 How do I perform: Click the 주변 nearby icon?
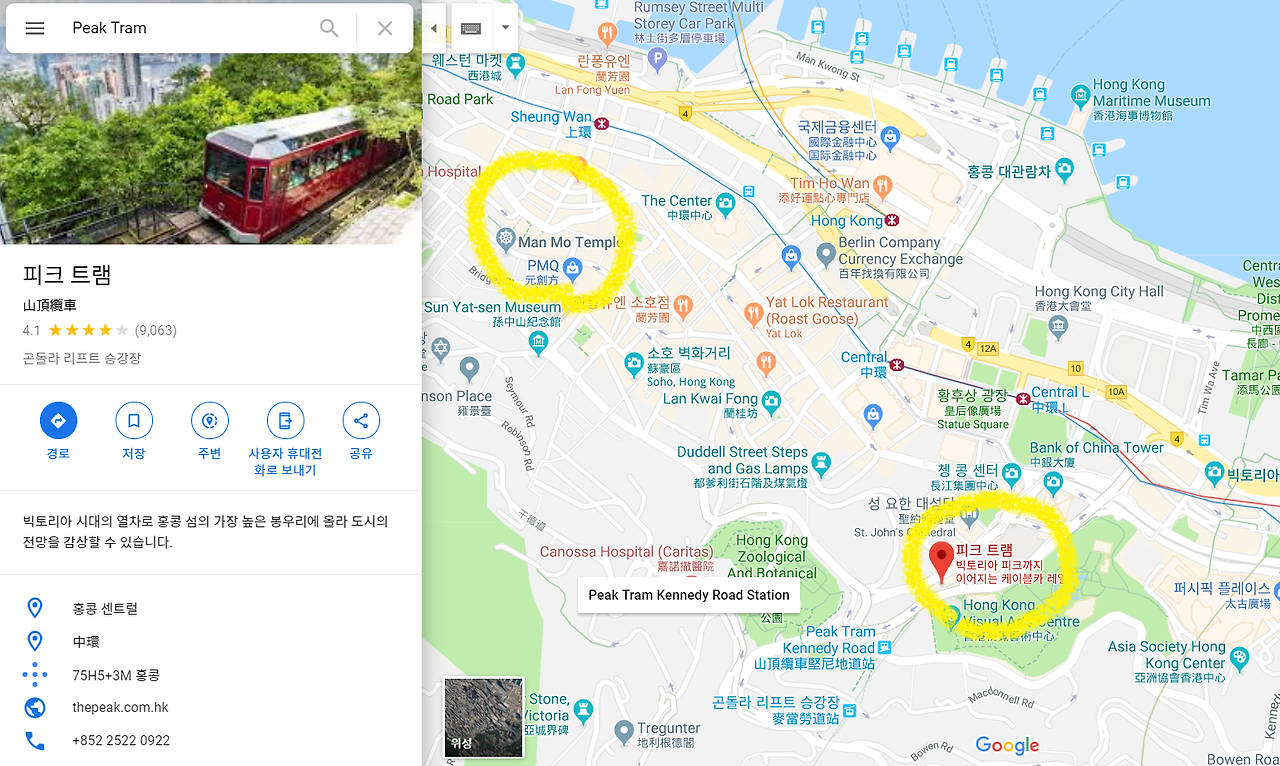pos(209,421)
